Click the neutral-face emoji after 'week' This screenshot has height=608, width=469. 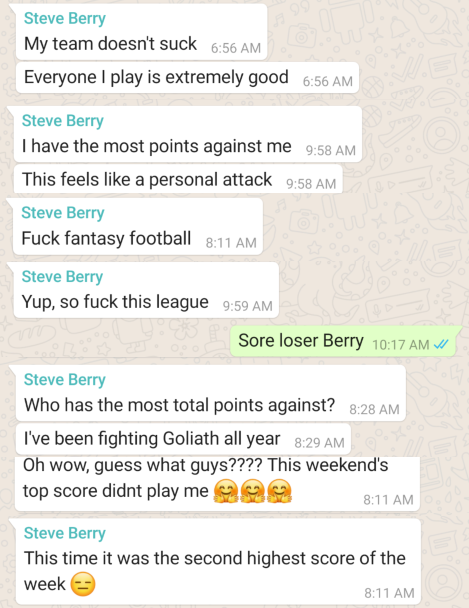(x=83, y=584)
